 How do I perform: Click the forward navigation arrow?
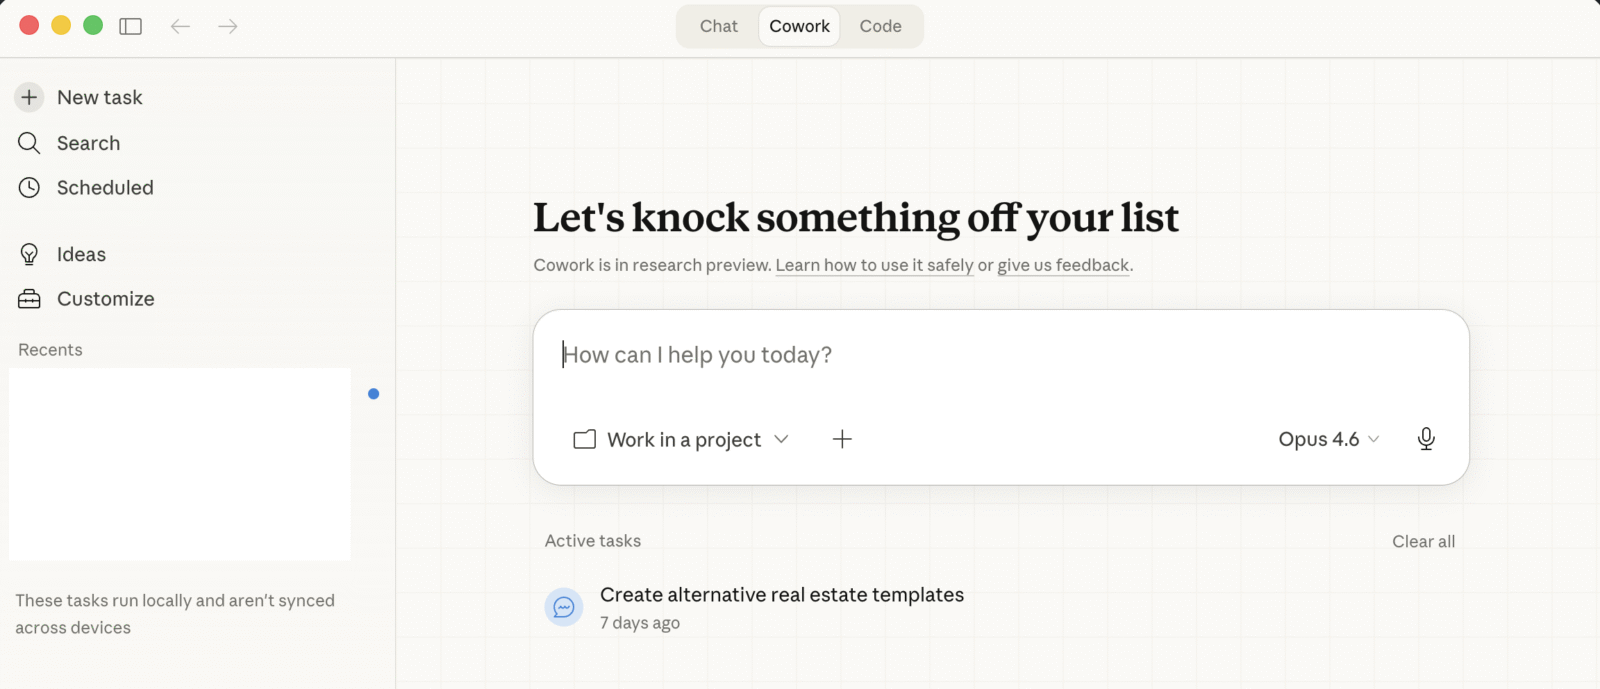tap(228, 26)
